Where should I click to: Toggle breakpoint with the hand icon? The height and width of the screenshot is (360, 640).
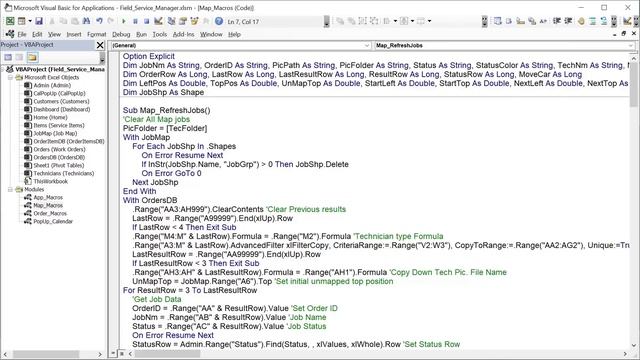click(581, 21)
